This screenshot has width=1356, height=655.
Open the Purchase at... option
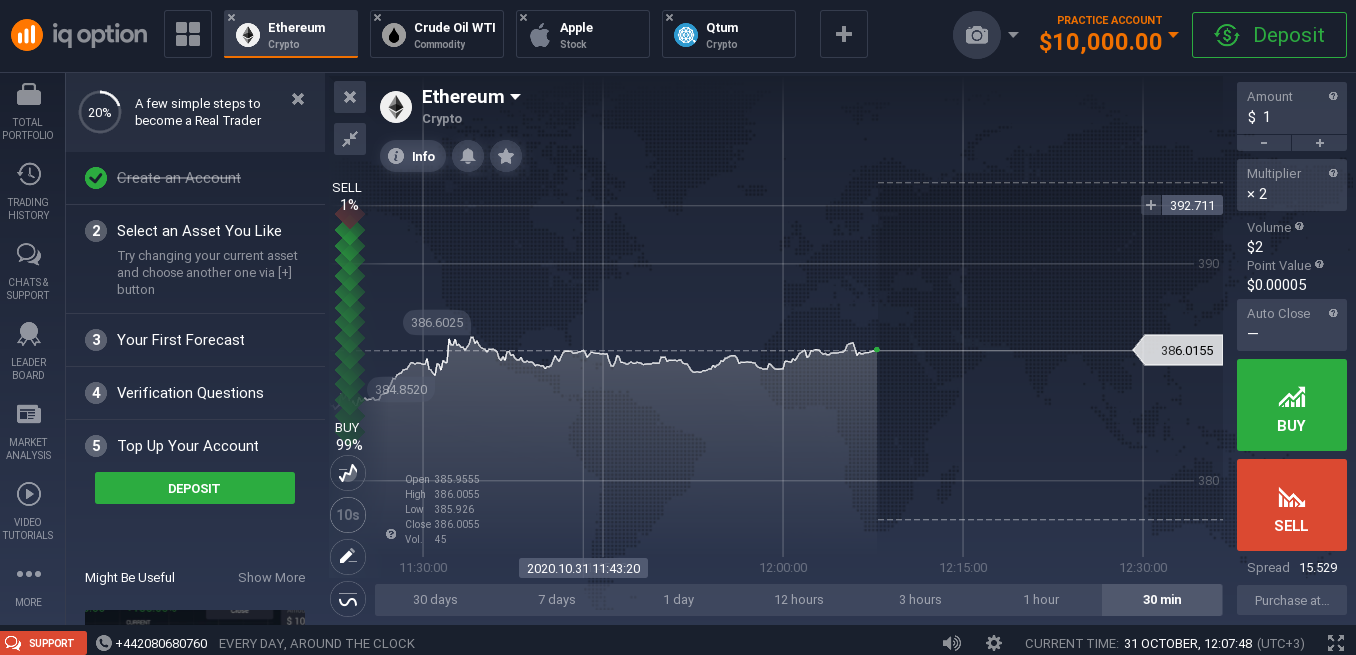coord(1291,600)
